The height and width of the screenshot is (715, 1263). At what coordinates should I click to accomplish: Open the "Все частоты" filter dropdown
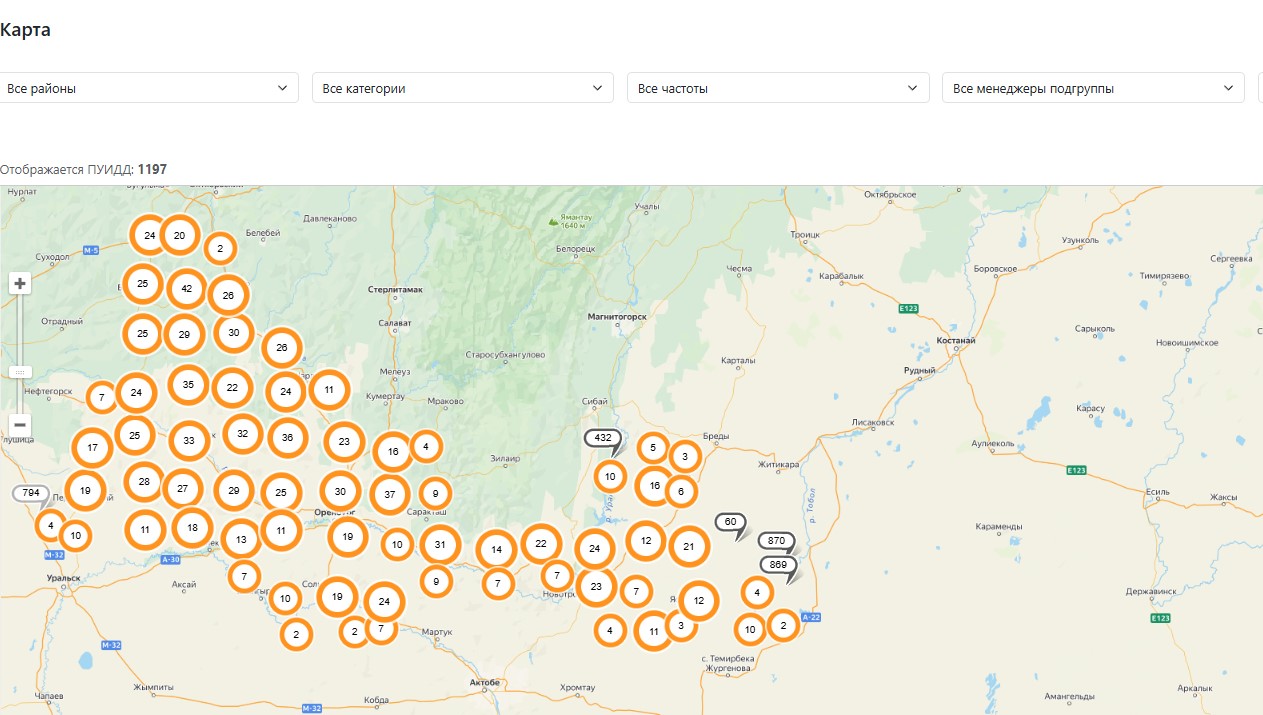(777, 88)
